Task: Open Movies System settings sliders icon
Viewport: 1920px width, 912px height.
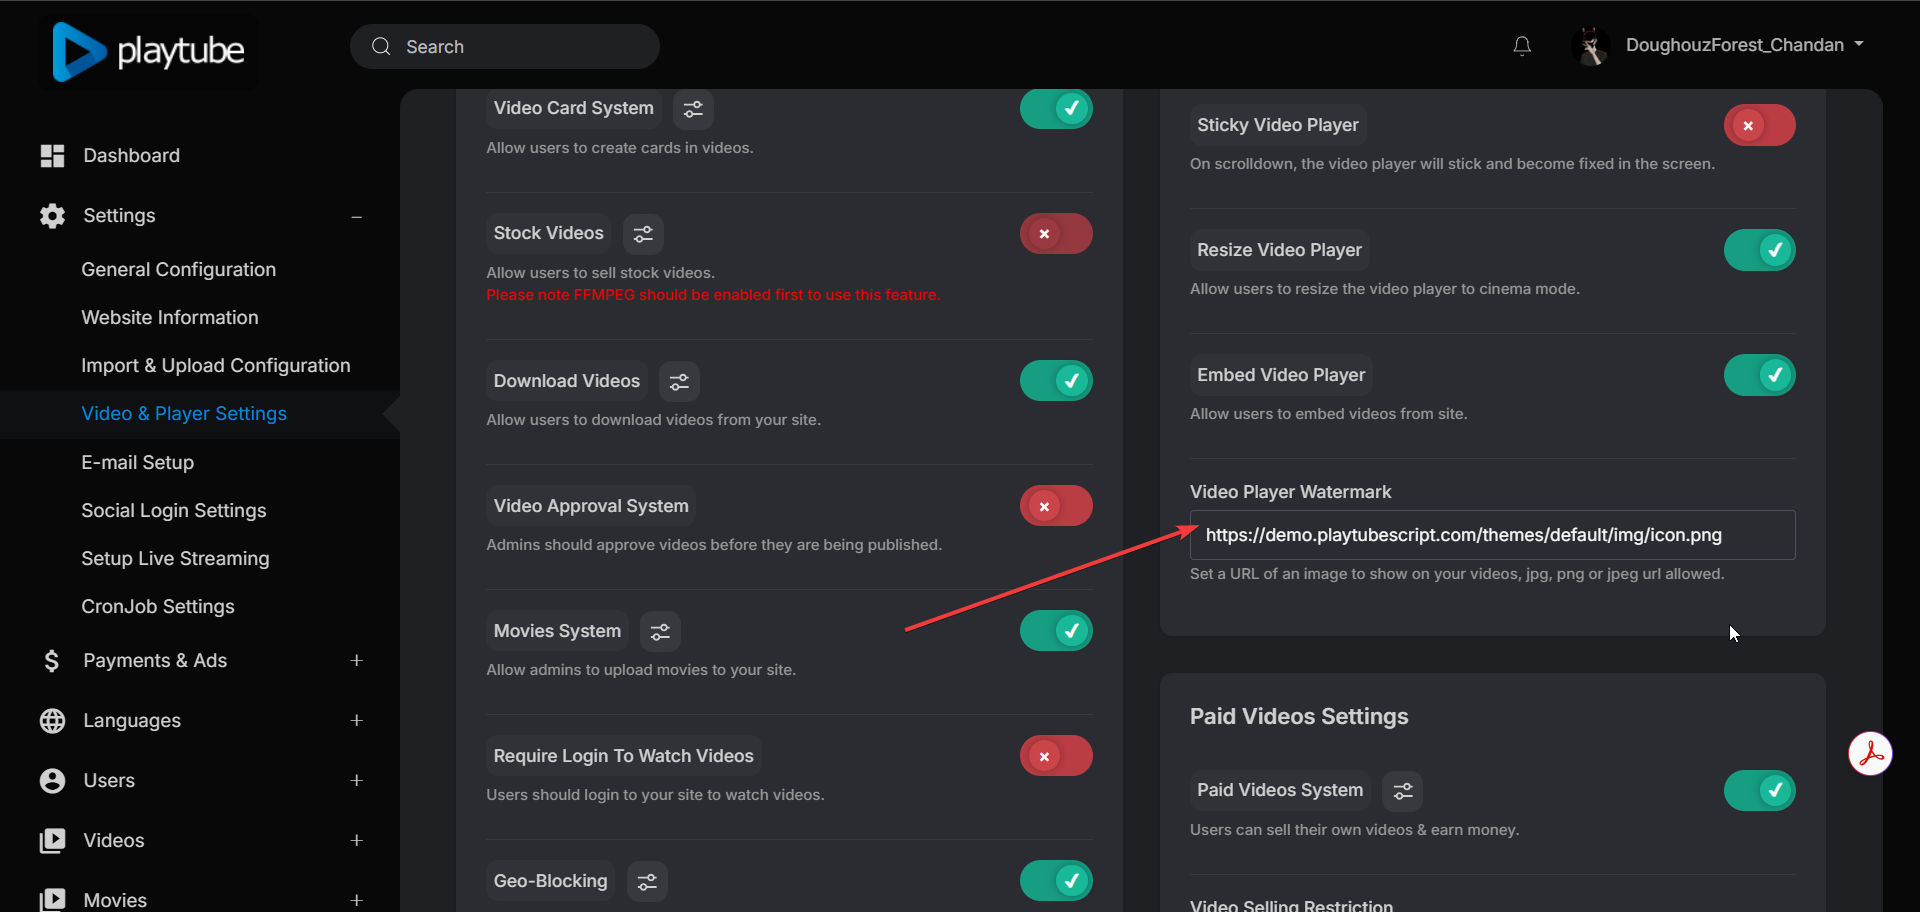Action: 660,632
